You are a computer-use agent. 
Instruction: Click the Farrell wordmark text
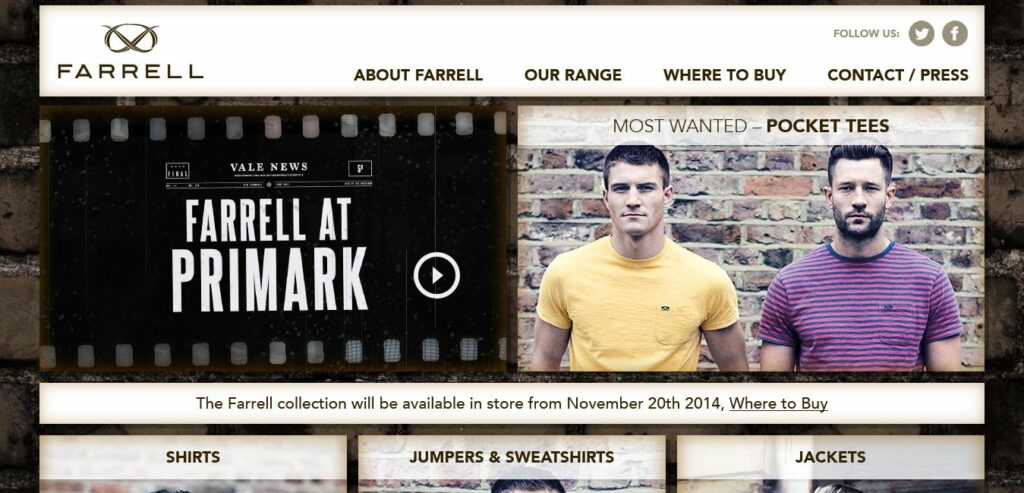[x=131, y=71]
